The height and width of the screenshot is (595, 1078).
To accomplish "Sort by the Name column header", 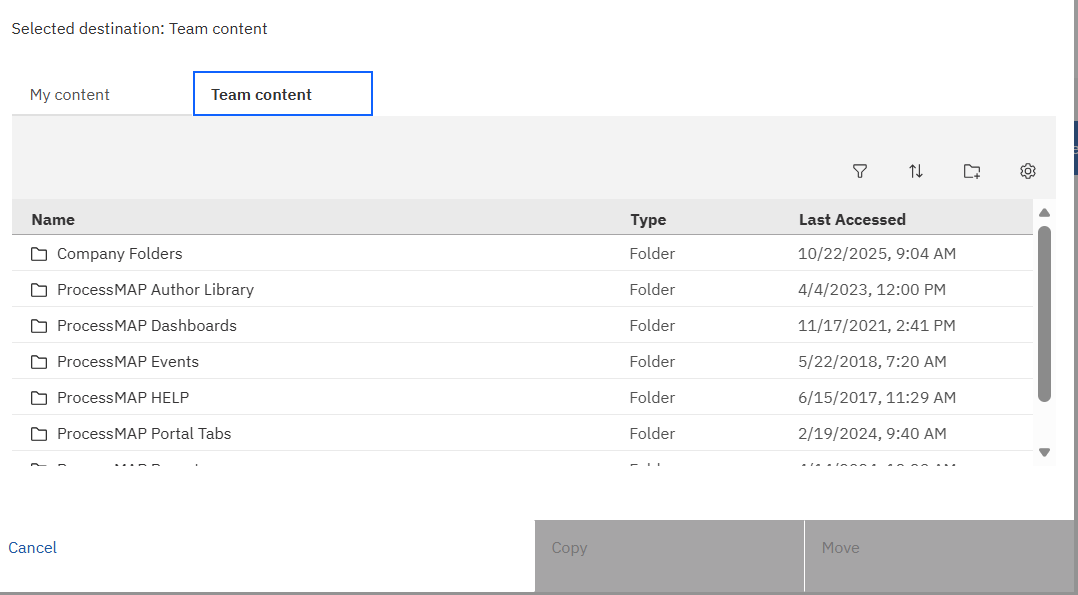I will coord(53,219).
